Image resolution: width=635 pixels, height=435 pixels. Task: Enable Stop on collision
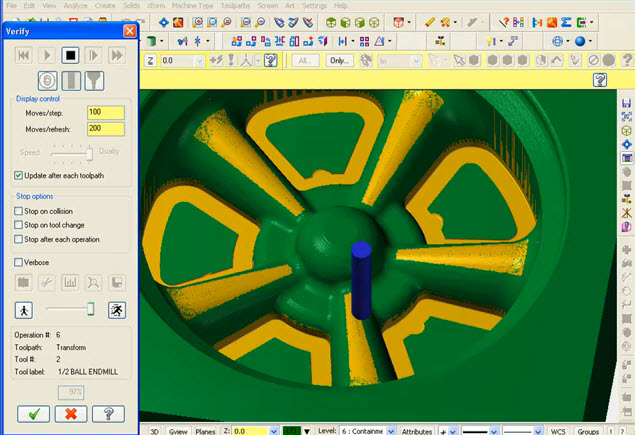(18, 211)
